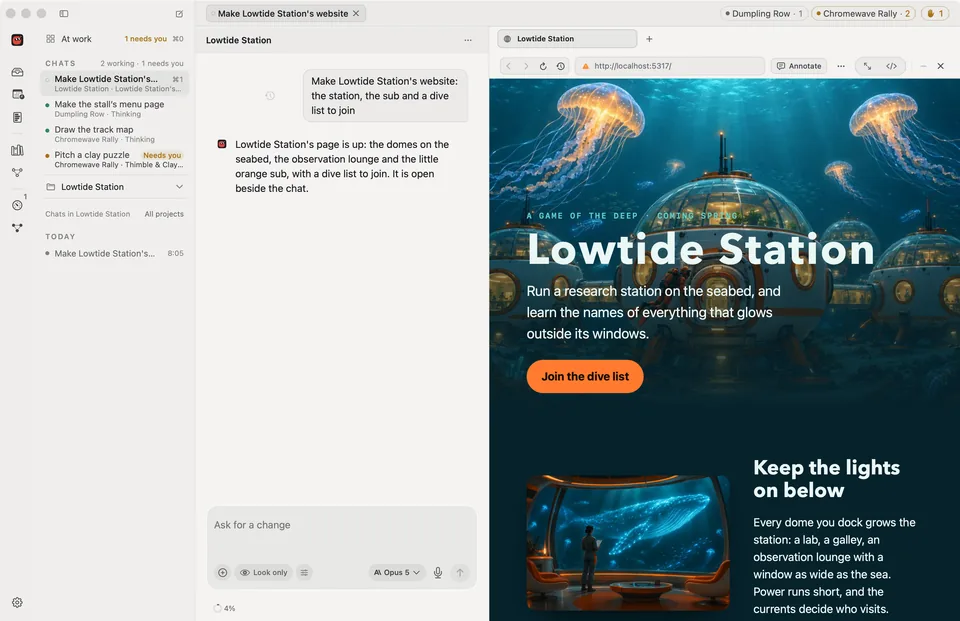
Task: Select Chats in Lowtide Station filter
Action: click(x=88, y=214)
